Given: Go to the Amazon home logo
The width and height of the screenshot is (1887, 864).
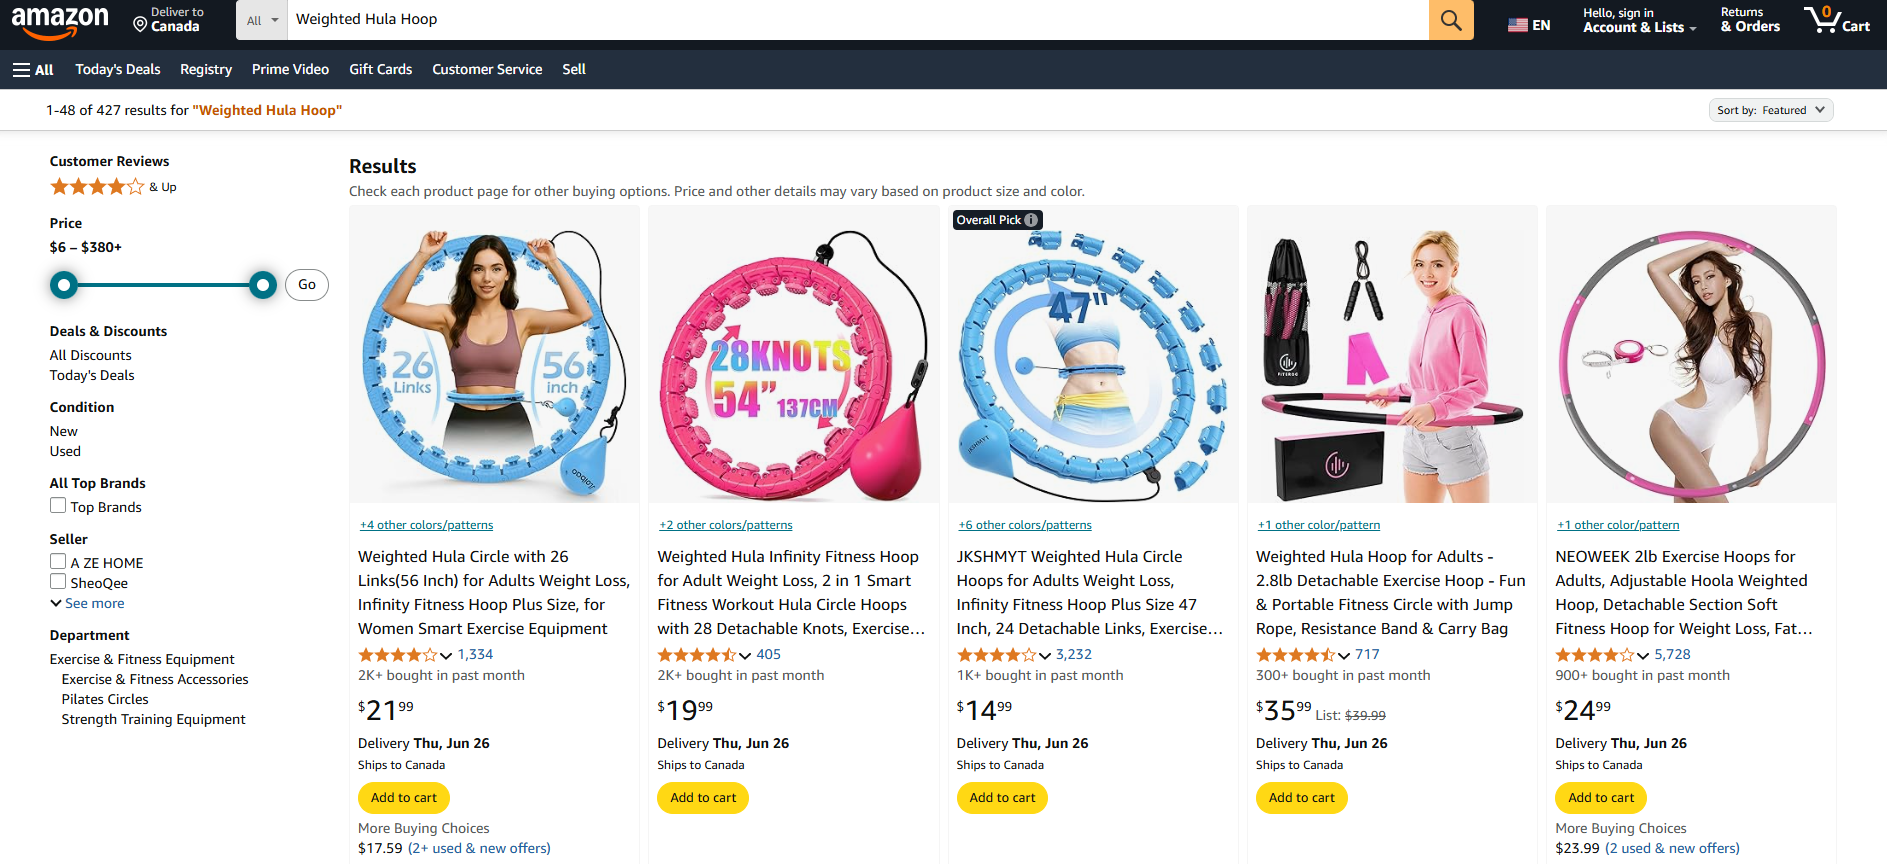Looking at the screenshot, I should click(x=60, y=21).
